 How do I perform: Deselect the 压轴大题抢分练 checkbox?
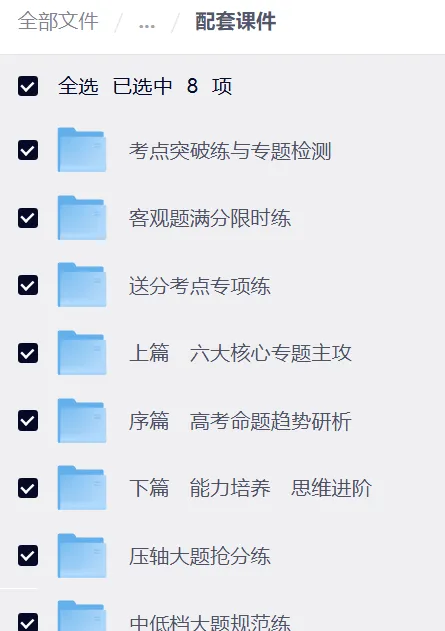(x=28, y=556)
